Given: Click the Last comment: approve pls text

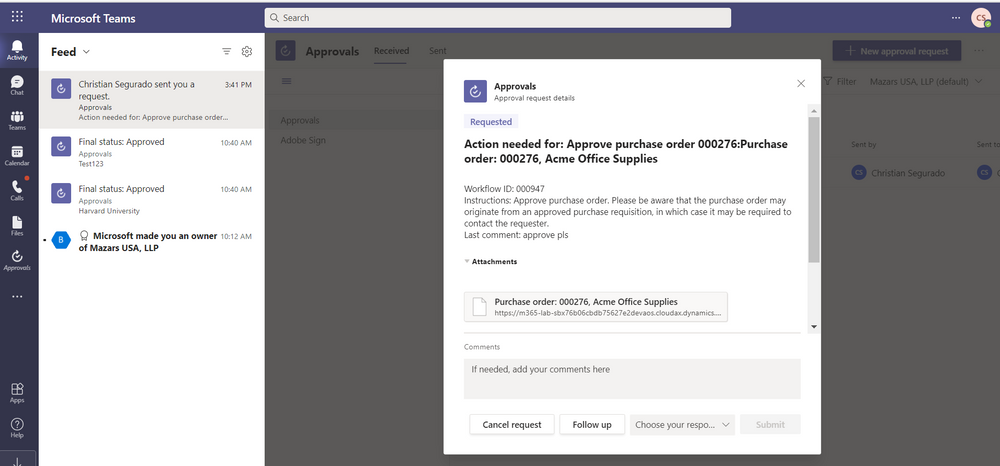Looking at the screenshot, I should pyautogui.click(x=516, y=235).
